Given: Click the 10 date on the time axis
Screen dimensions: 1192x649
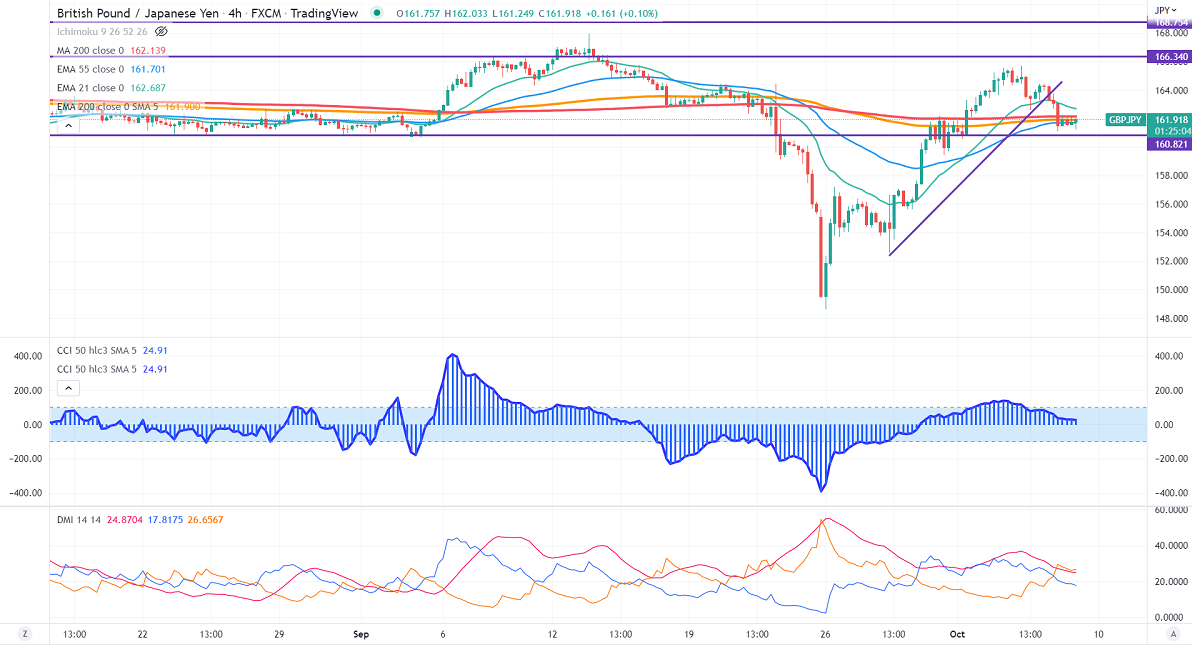Looking at the screenshot, I should point(1098,634).
